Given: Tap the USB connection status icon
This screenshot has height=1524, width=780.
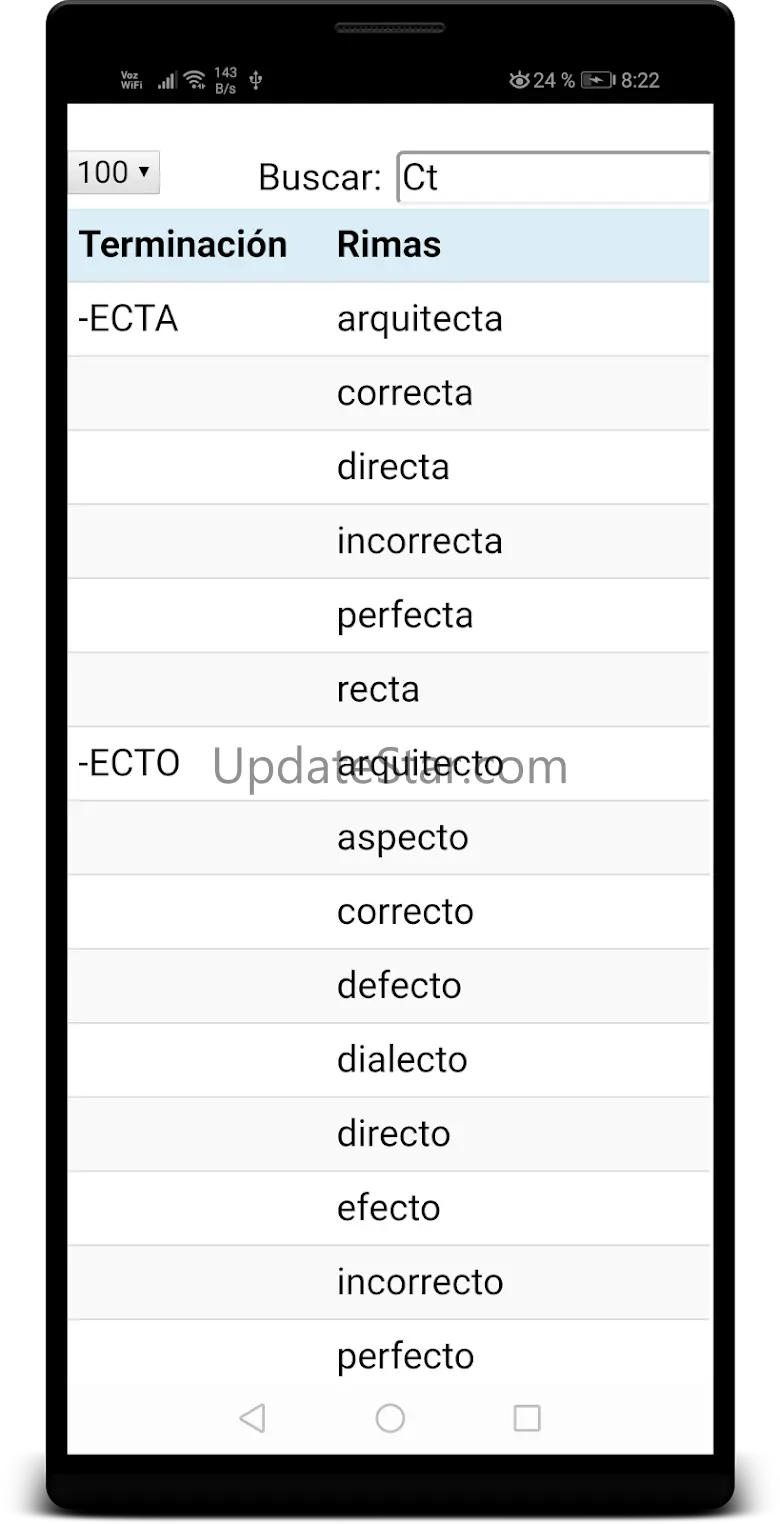Looking at the screenshot, I should (256, 80).
